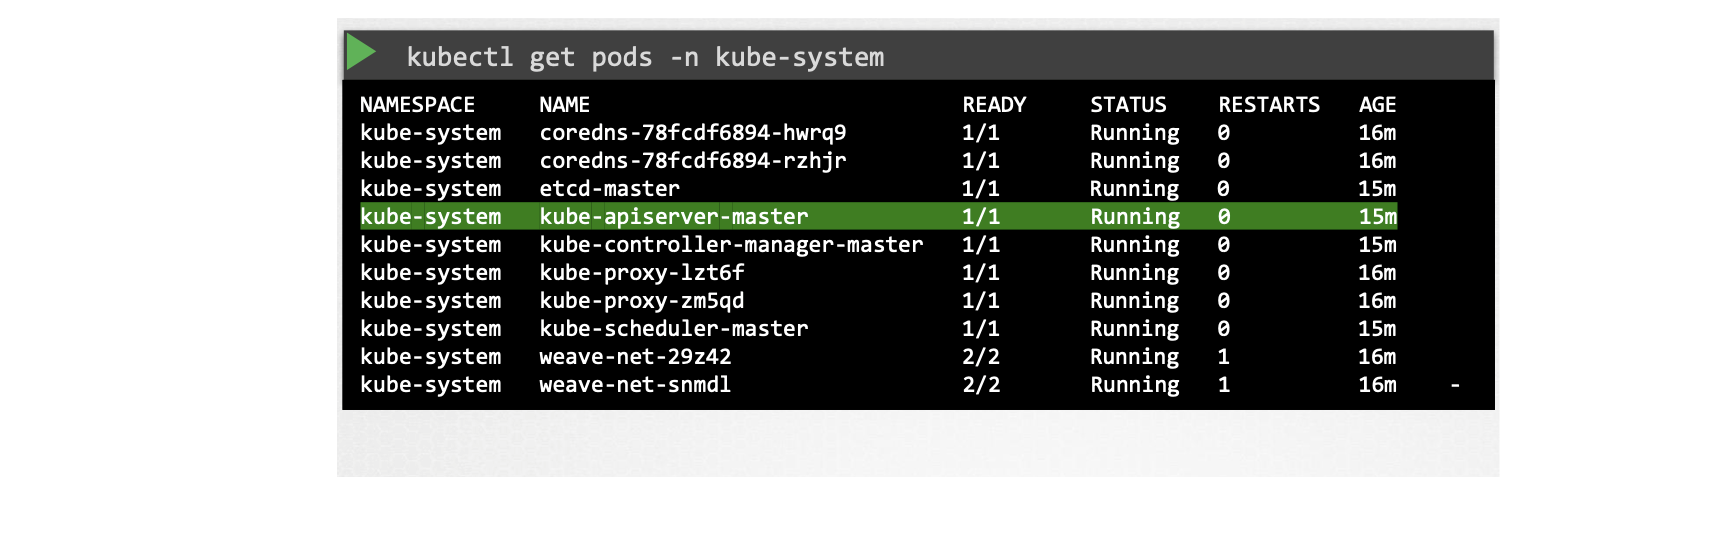1720x556 pixels.
Task: Click Running status in coredns-78fcdf6894-rzhjr row
Action: pyautogui.click(x=1135, y=161)
